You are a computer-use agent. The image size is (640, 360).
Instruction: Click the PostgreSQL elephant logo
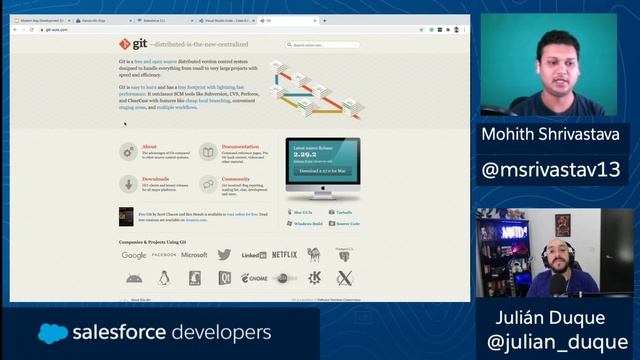coord(344,255)
